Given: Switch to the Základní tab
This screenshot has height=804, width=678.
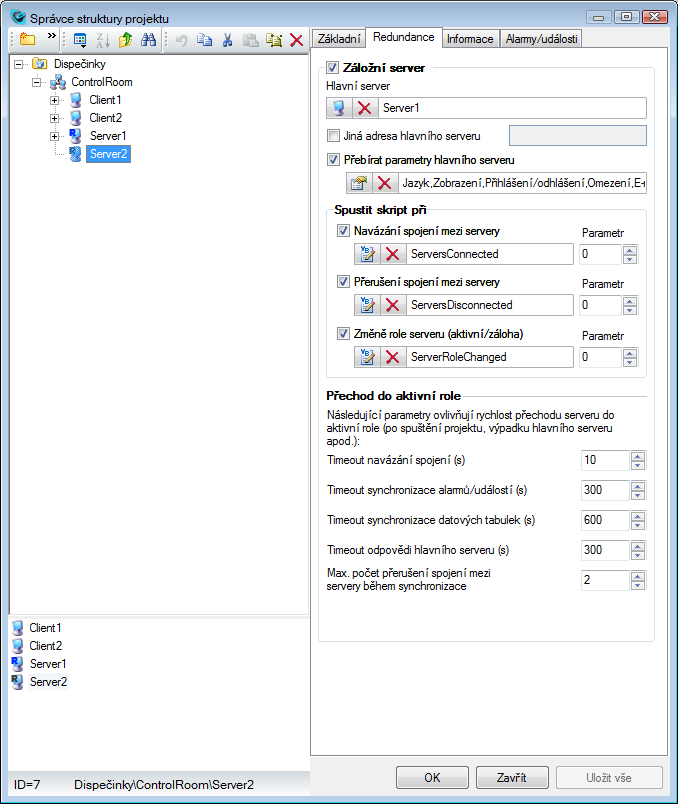Looking at the screenshot, I should 339,39.
